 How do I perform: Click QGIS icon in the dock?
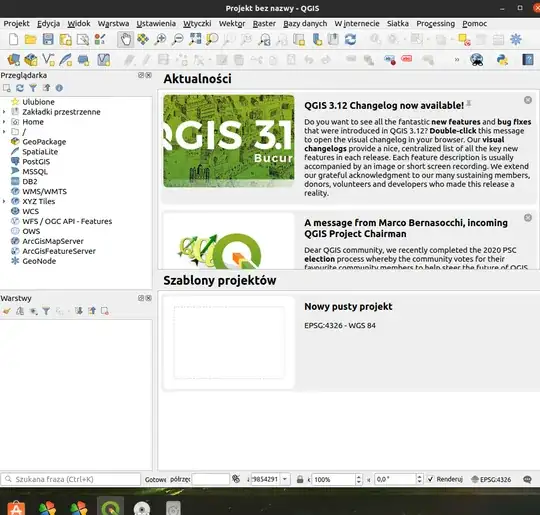[x=110, y=507]
